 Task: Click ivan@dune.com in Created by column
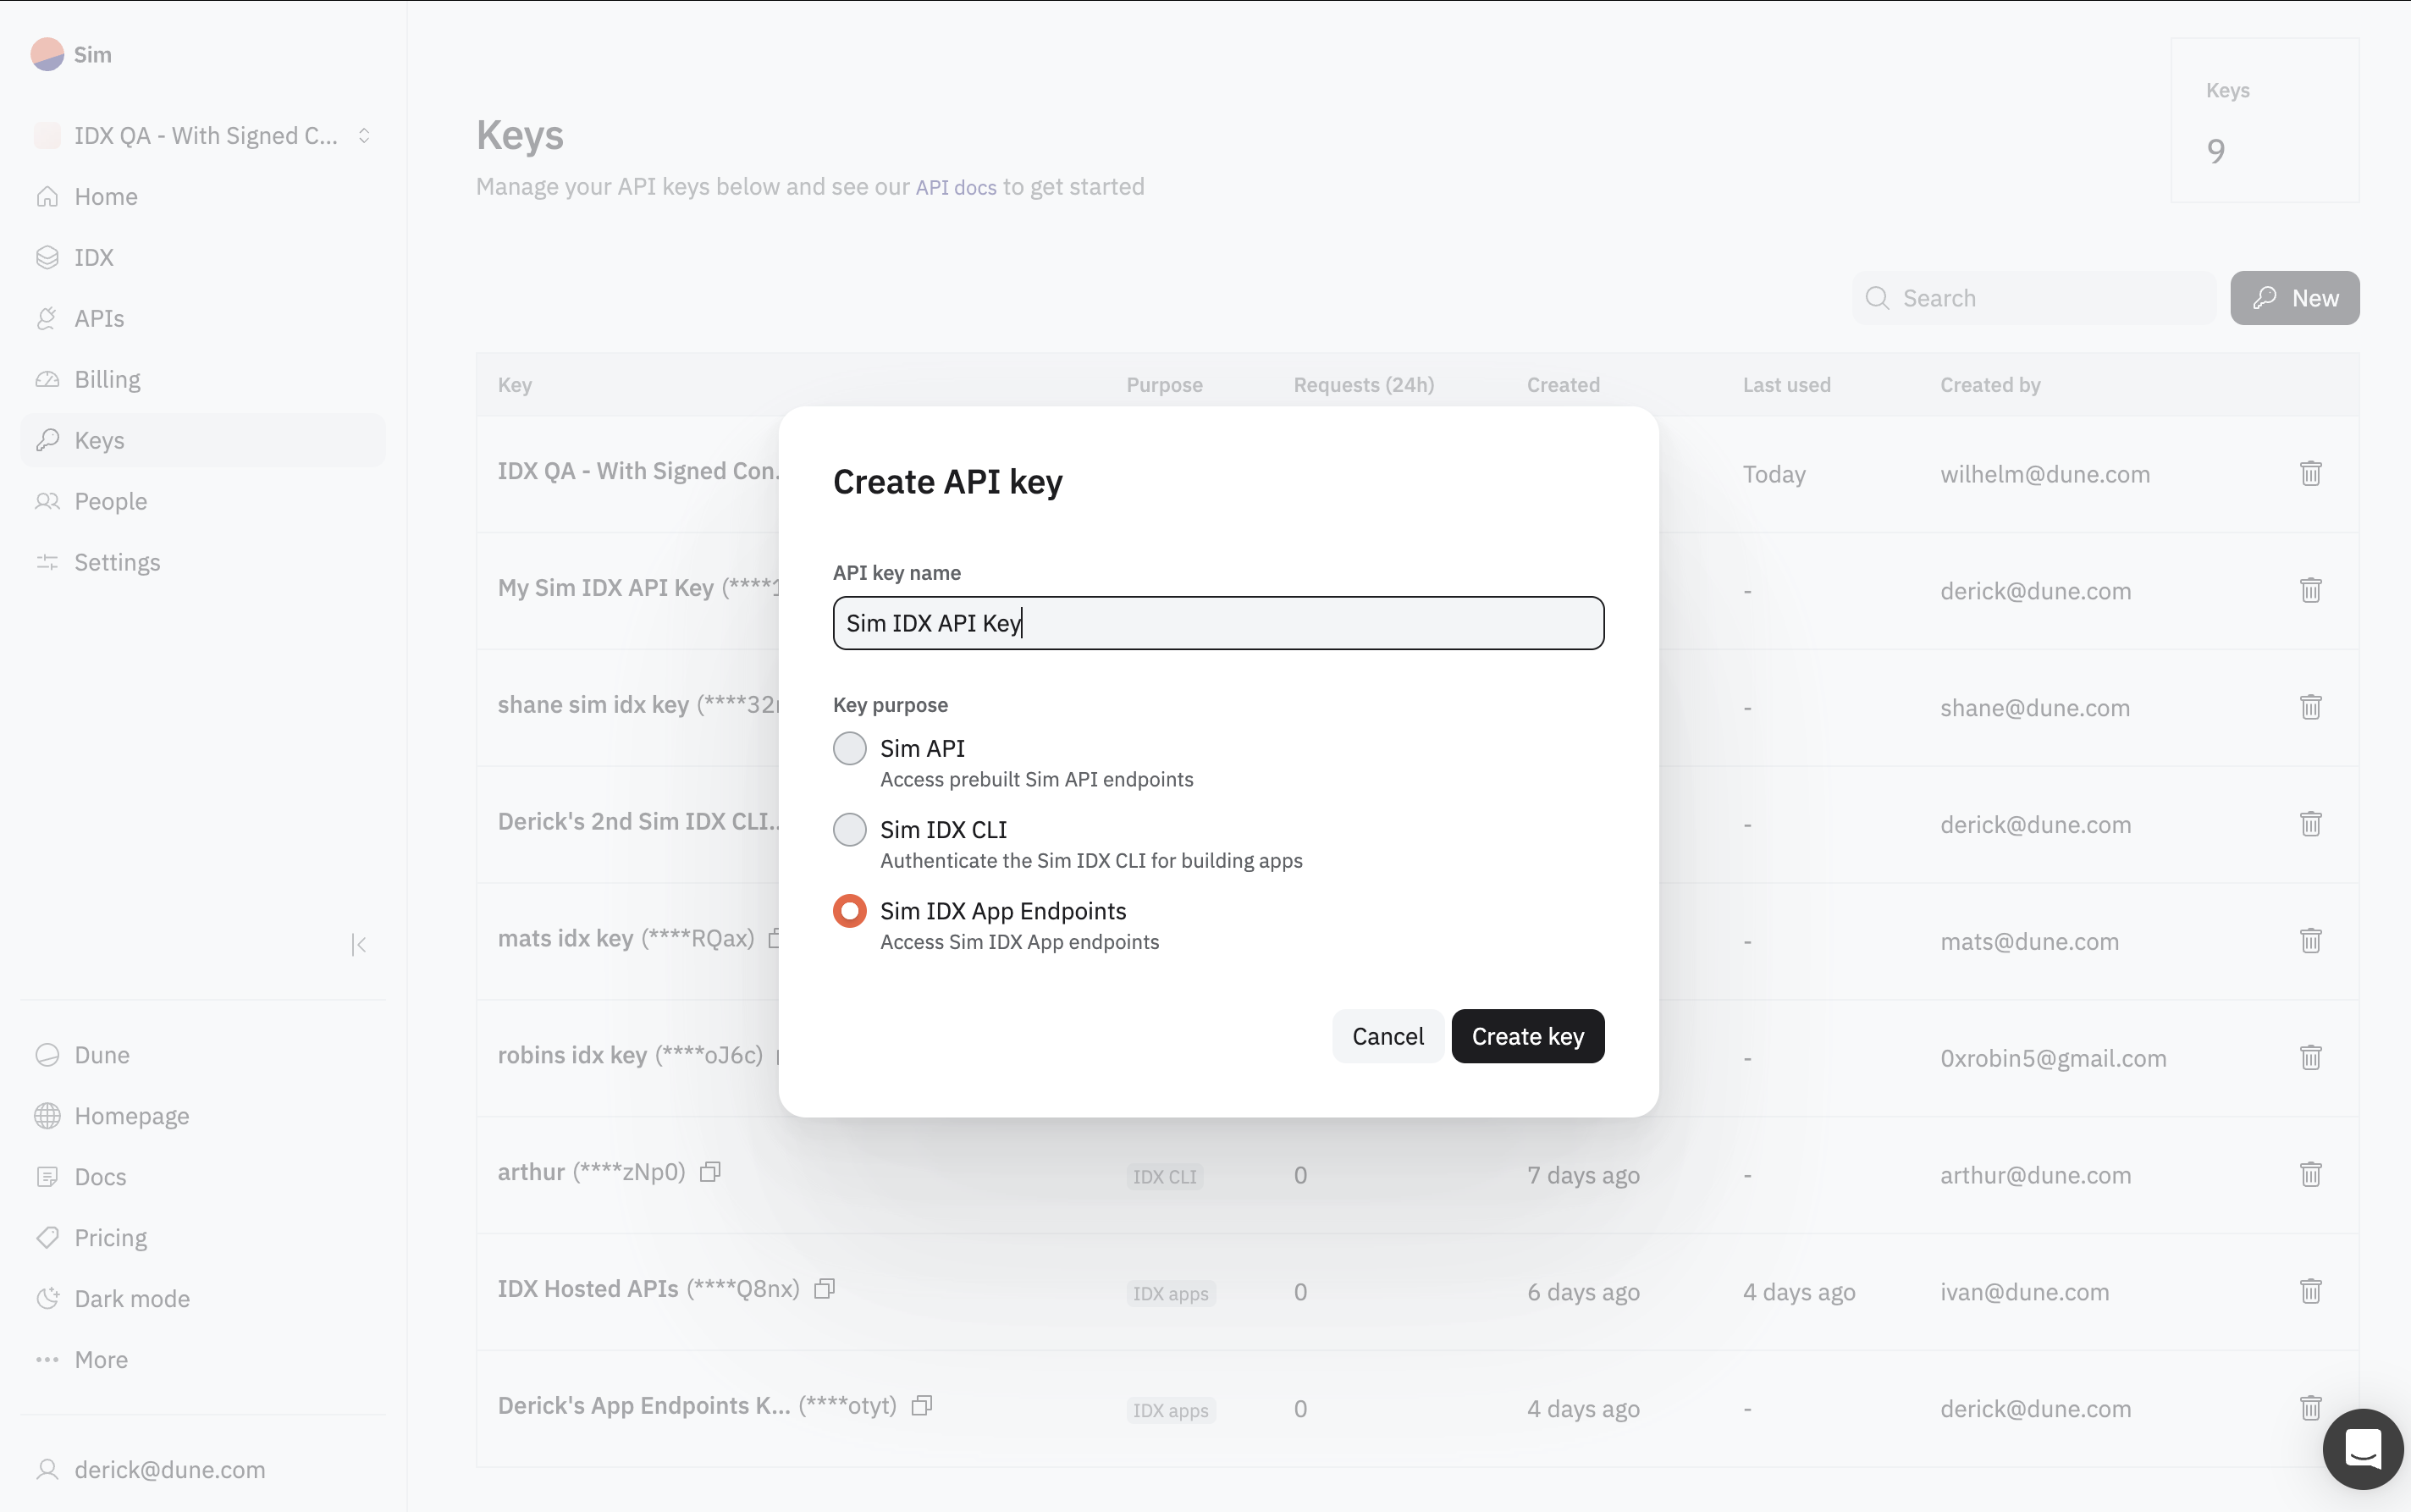coord(2024,1292)
